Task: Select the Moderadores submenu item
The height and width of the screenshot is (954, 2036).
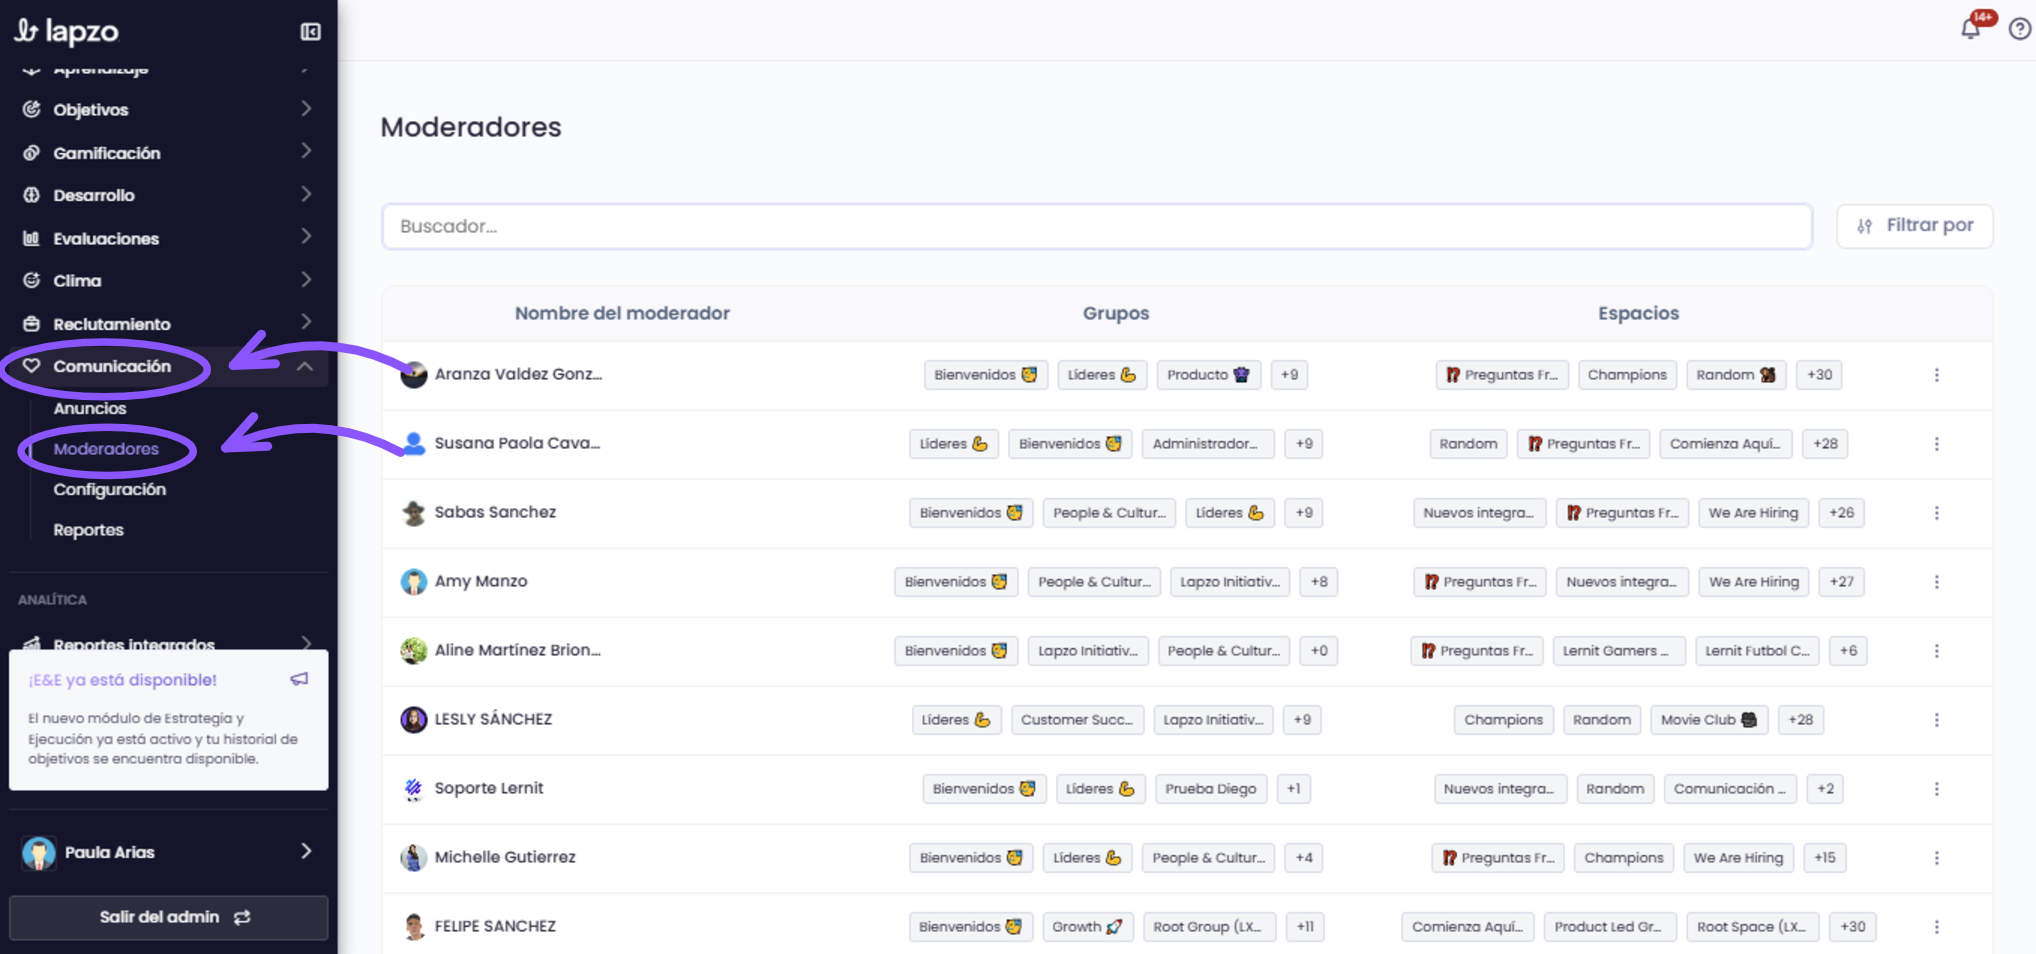Action: [x=106, y=449]
